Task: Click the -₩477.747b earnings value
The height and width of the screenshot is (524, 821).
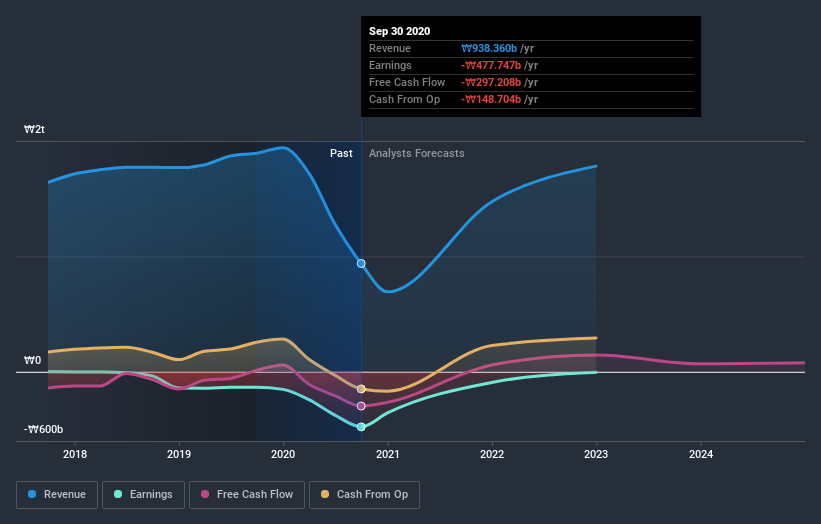Action: 491,65
